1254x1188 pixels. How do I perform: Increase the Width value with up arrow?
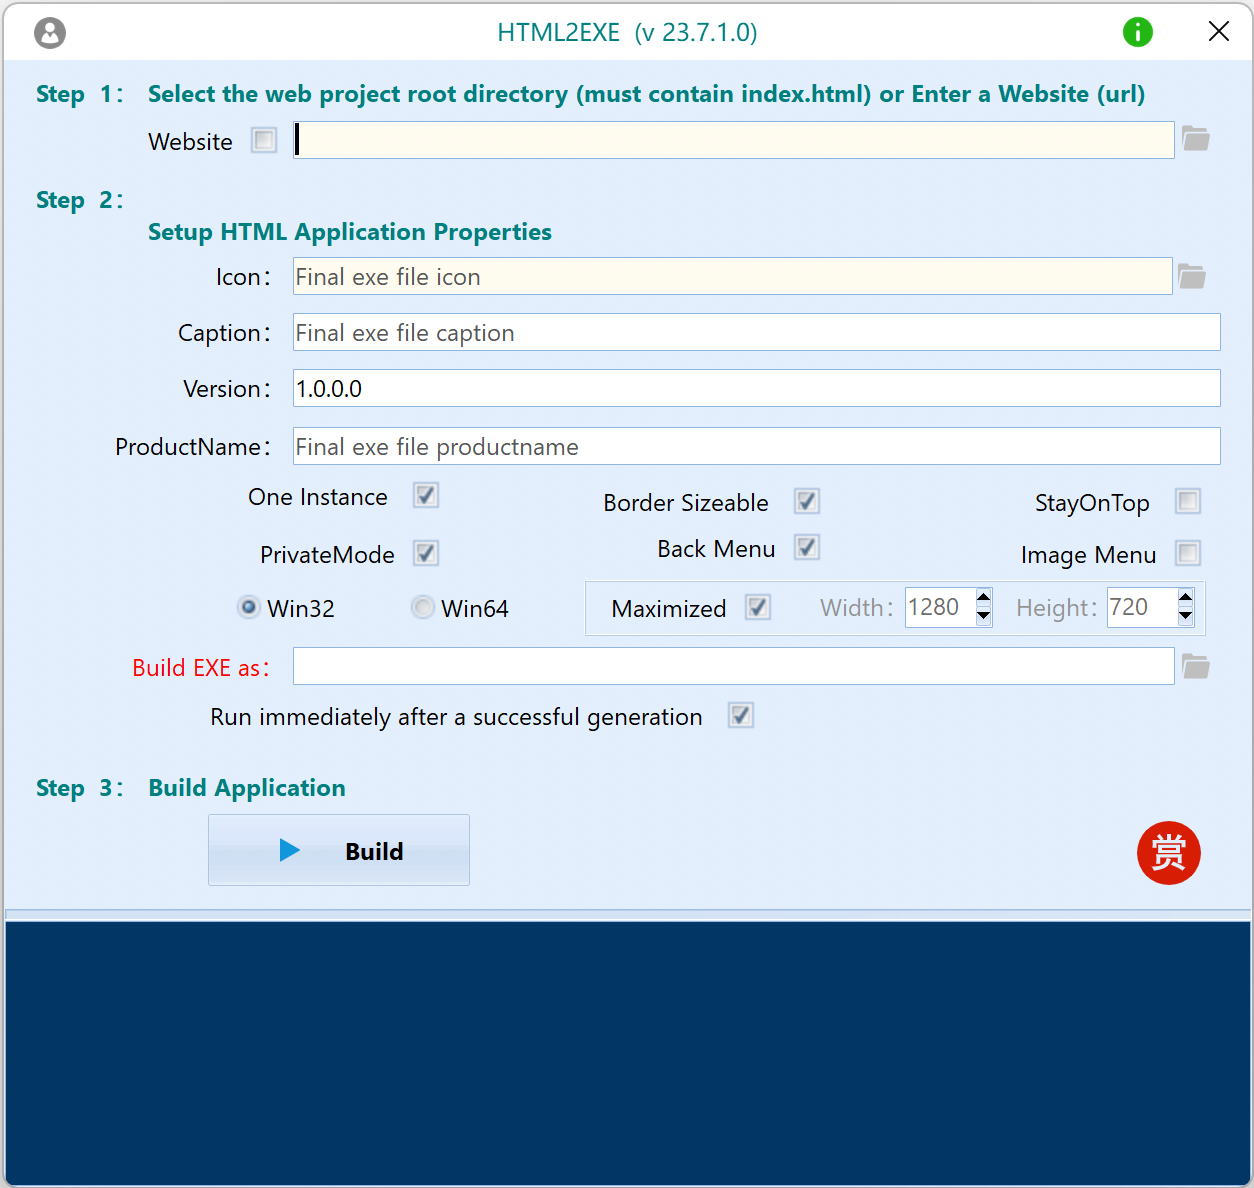(984, 598)
